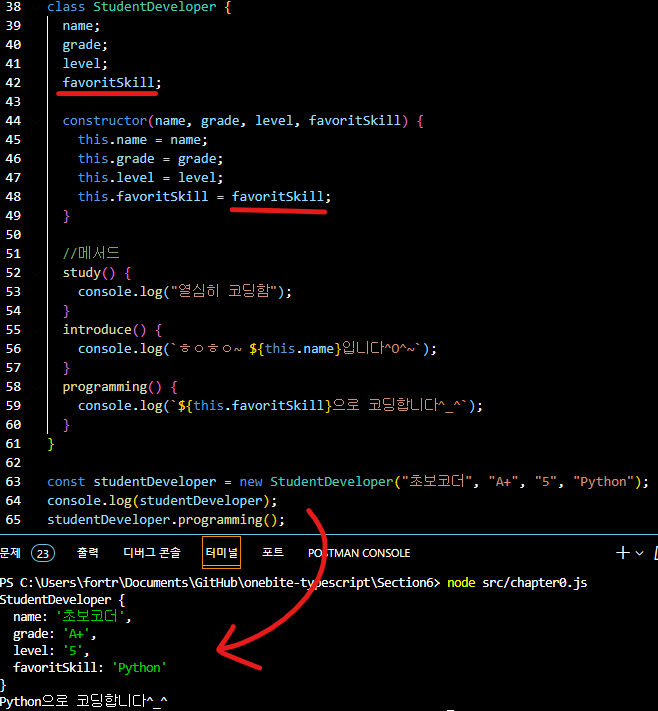The height and width of the screenshot is (711, 658).
Task: Collapse the constructor fold on line 44
Action: (x=36, y=121)
